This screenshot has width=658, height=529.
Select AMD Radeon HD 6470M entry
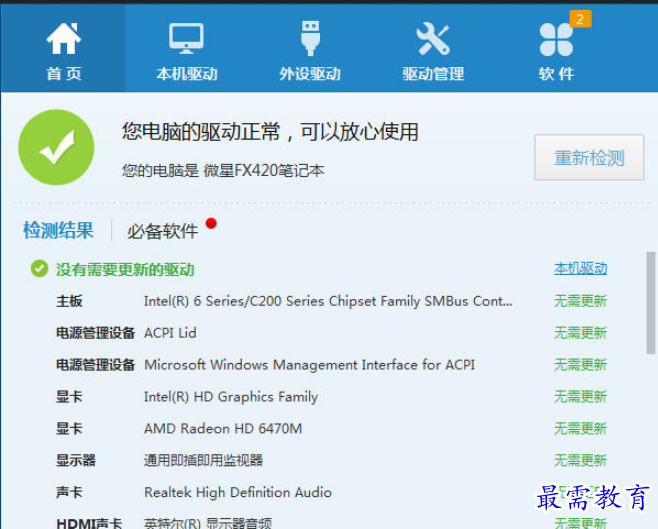[223, 428]
